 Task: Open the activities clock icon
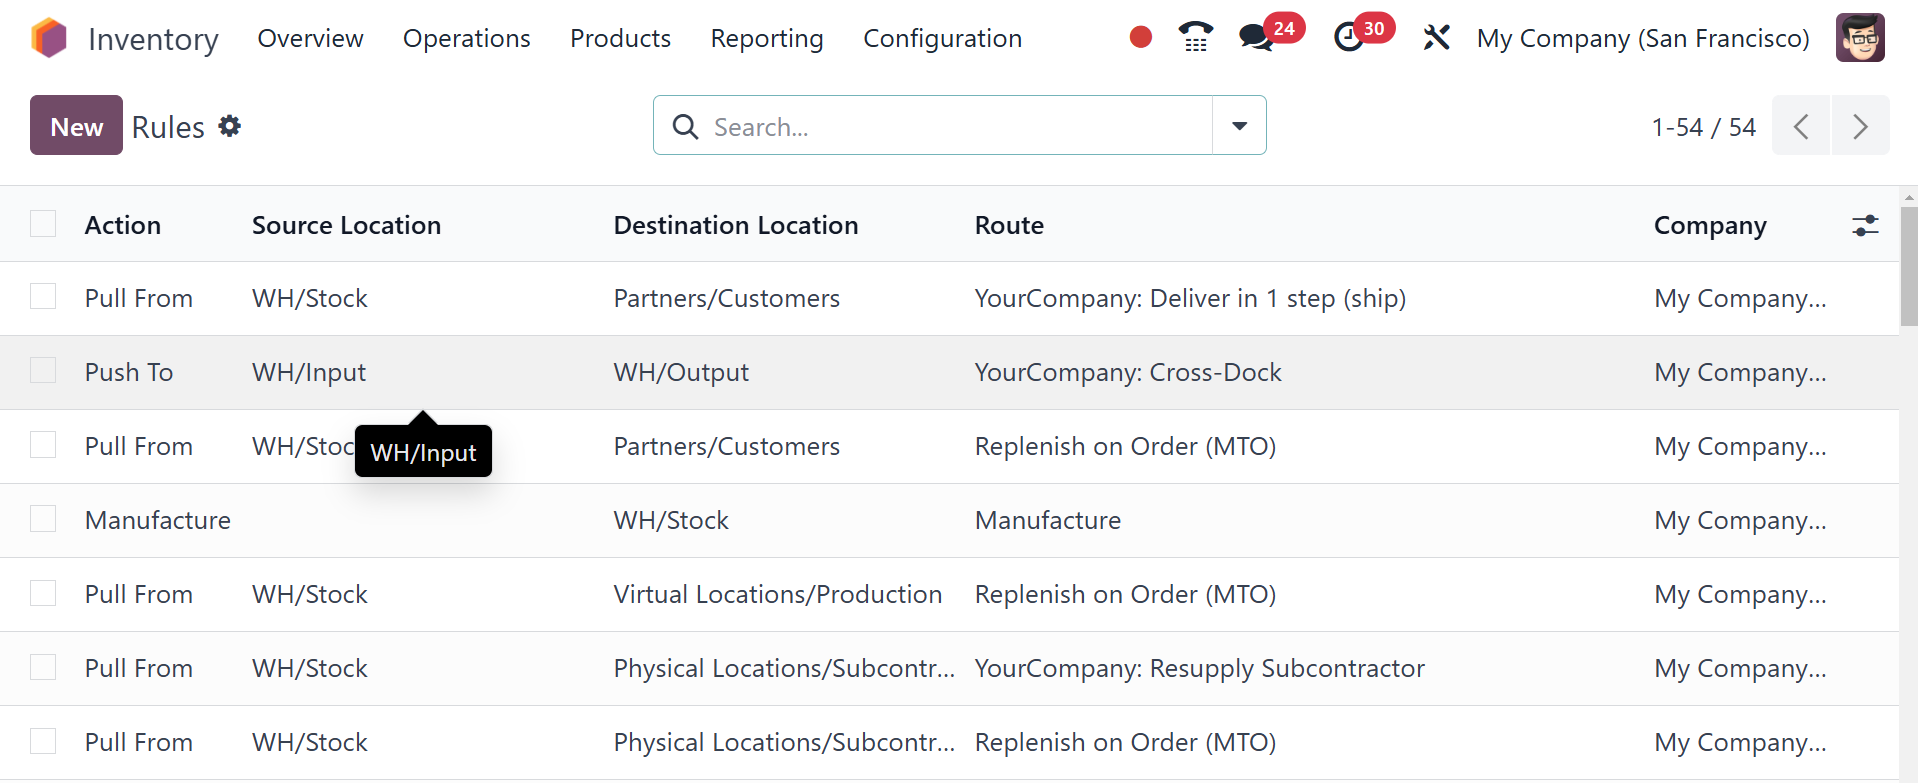1349,38
